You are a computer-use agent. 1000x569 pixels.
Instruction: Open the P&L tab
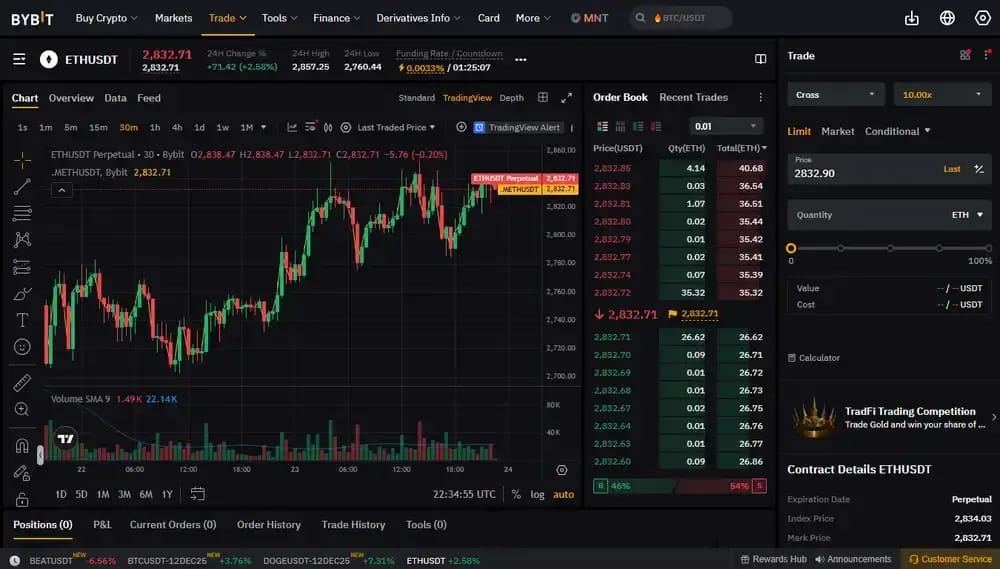tap(102, 524)
